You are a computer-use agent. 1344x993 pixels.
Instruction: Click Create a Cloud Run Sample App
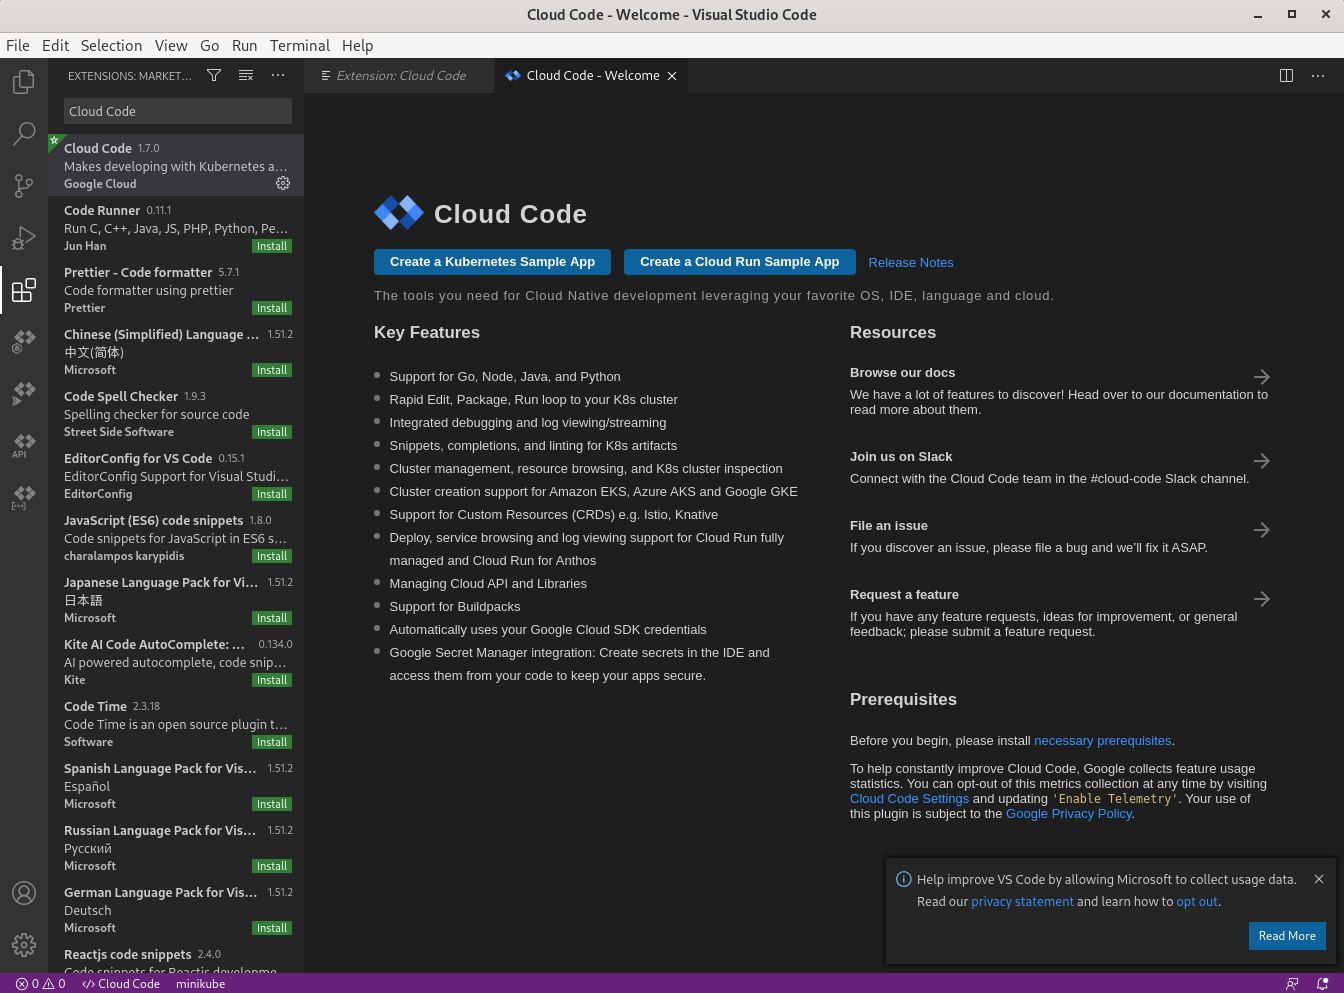click(740, 262)
